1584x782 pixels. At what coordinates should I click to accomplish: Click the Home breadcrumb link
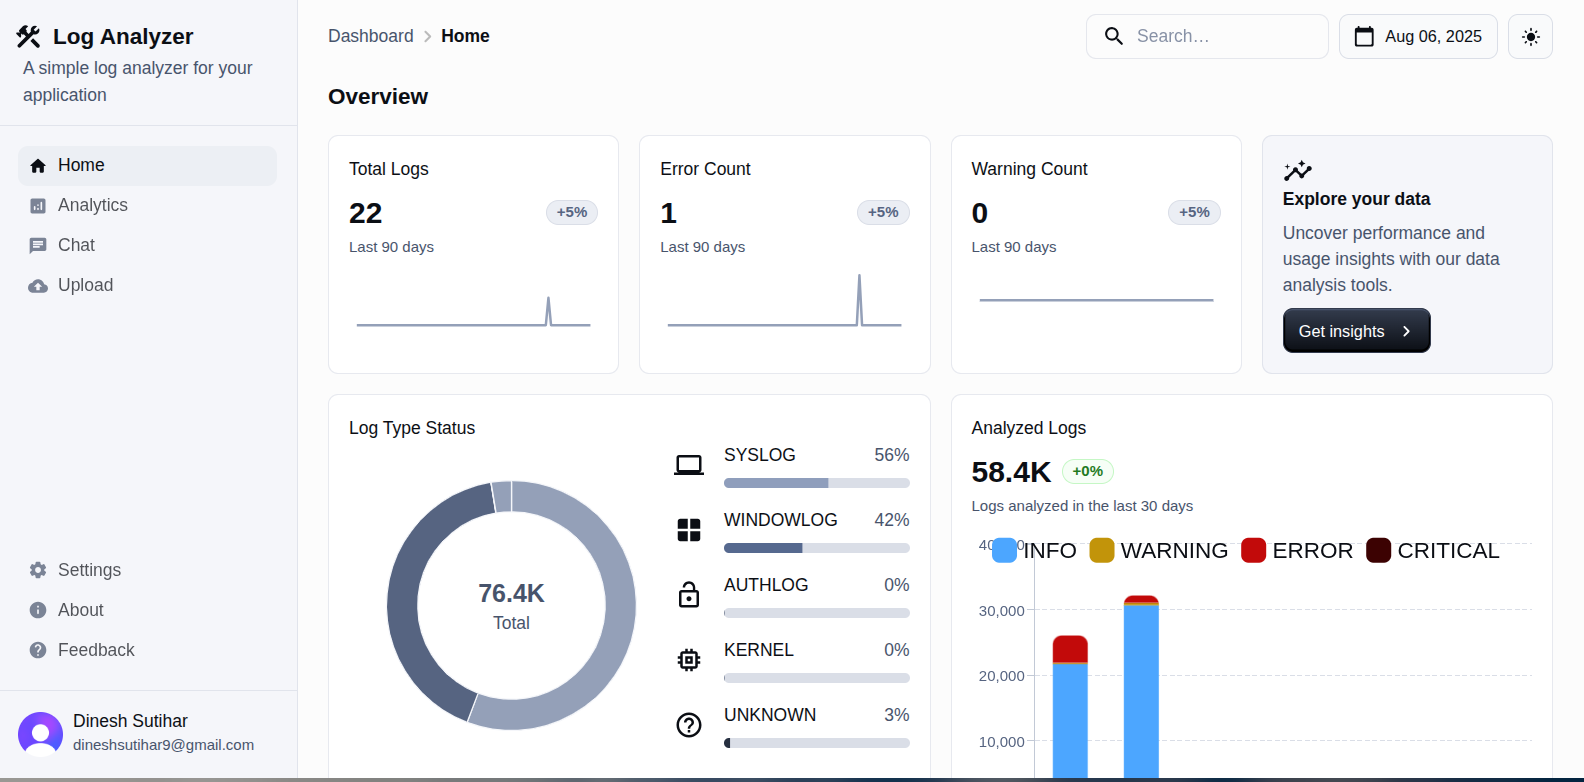tap(465, 36)
